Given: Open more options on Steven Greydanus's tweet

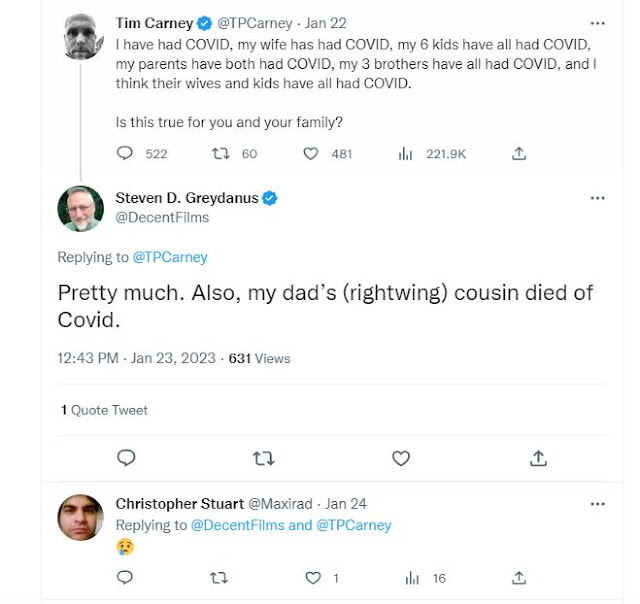Looking at the screenshot, I should pyautogui.click(x=597, y=198).
